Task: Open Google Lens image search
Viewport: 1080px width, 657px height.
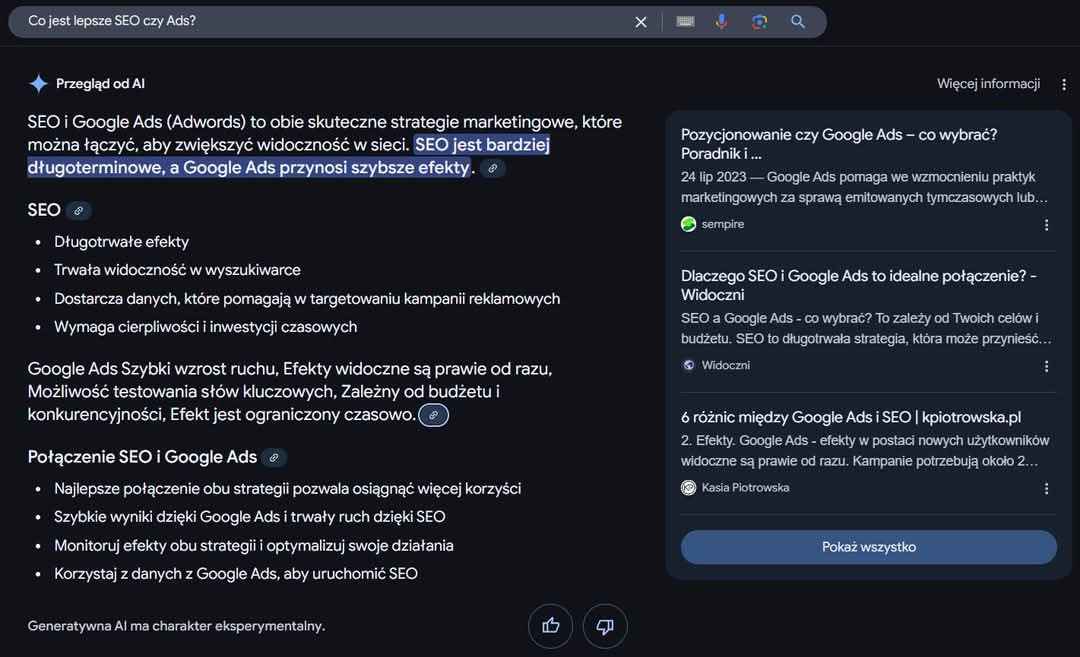Action: pyautogui.click(x=759, y=22)
